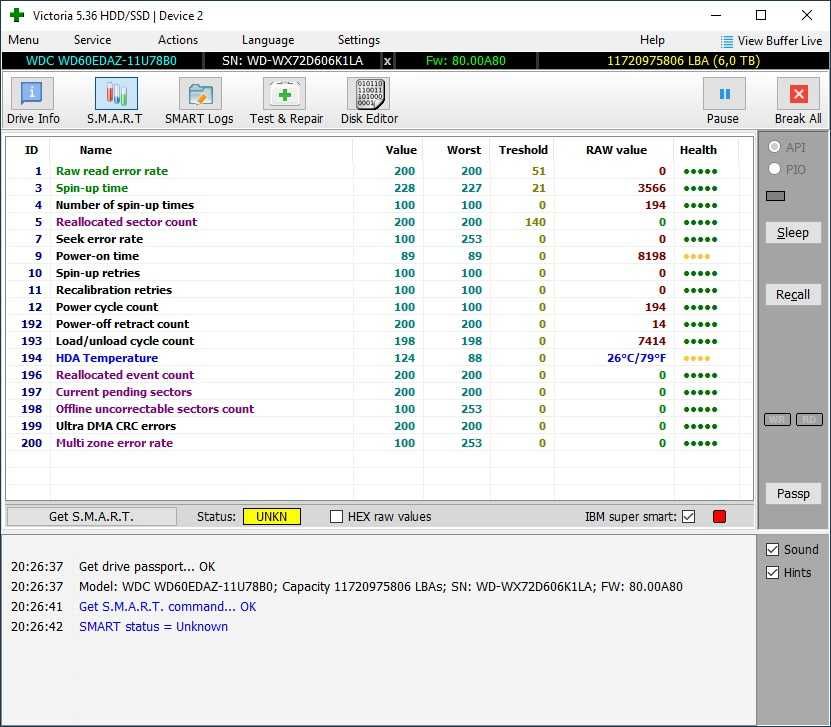Click the yellow UNKN status indicator
Image resolution: width=831 pixels, height=727 pixels.
tap(271, 517)
